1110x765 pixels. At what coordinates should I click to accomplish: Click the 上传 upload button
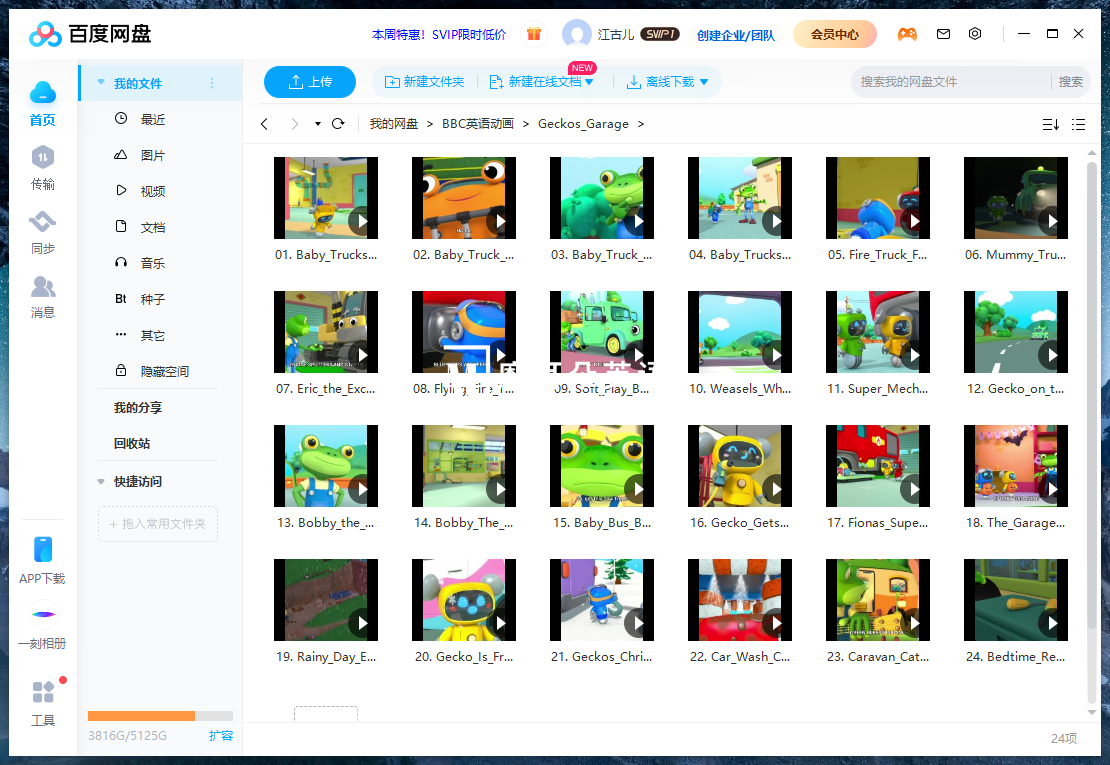310,82
